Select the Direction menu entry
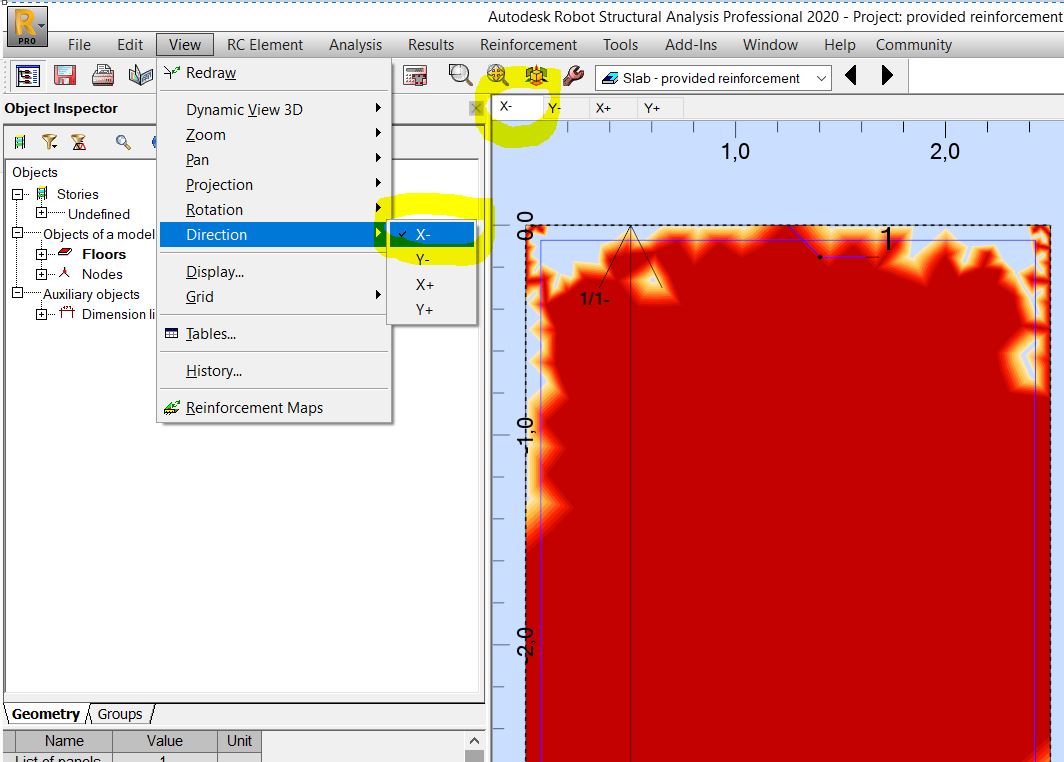 tap(275, 235)
